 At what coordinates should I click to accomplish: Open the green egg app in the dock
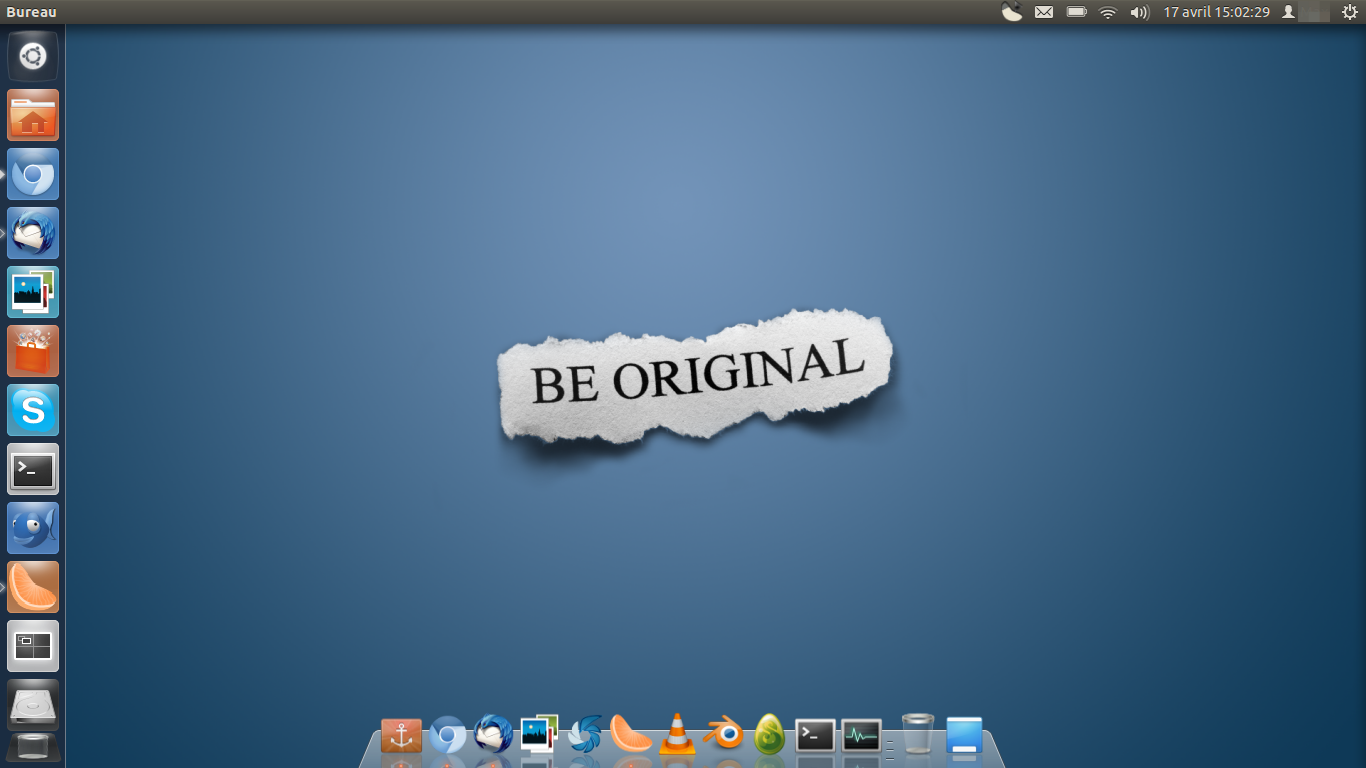point(769,735)
